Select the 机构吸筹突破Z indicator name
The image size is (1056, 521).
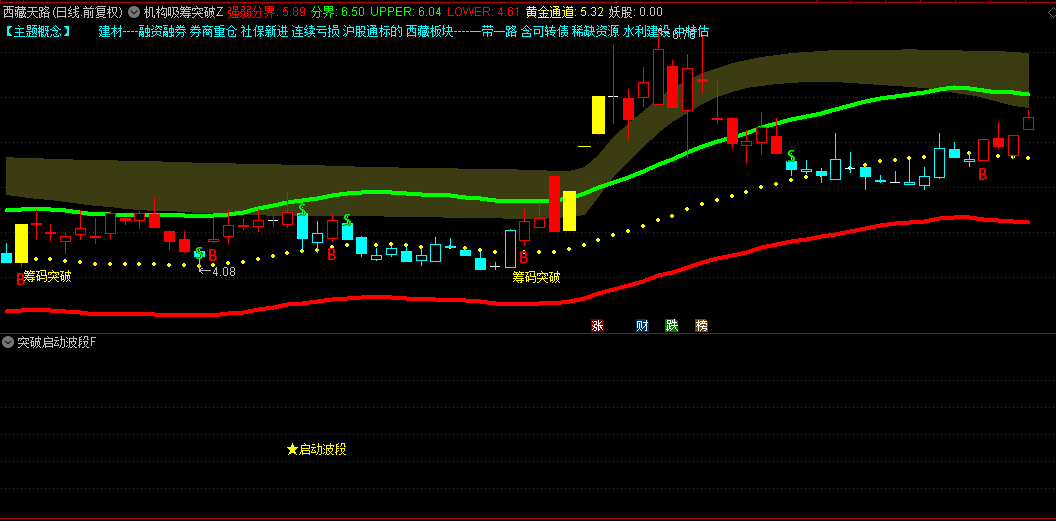[183, 11]
